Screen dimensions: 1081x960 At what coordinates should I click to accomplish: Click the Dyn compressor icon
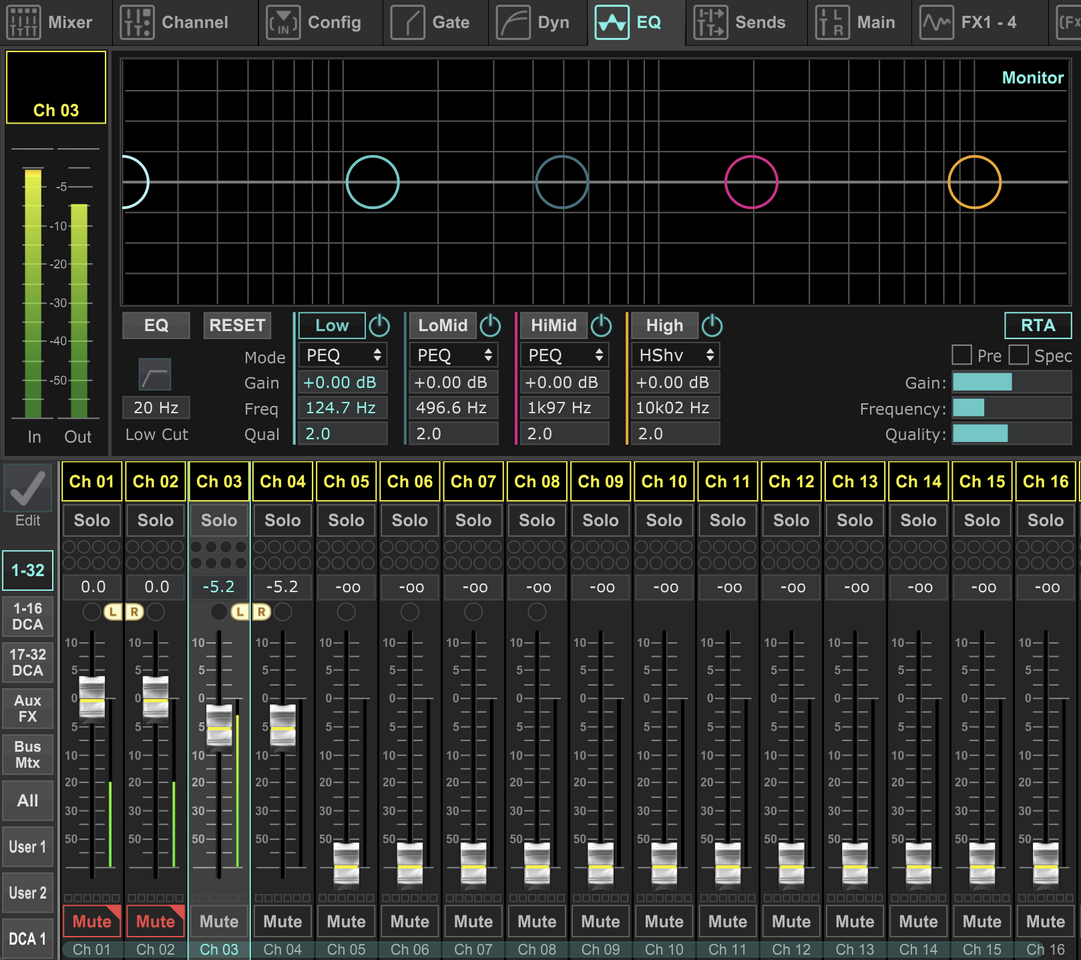tap(513, 22)
